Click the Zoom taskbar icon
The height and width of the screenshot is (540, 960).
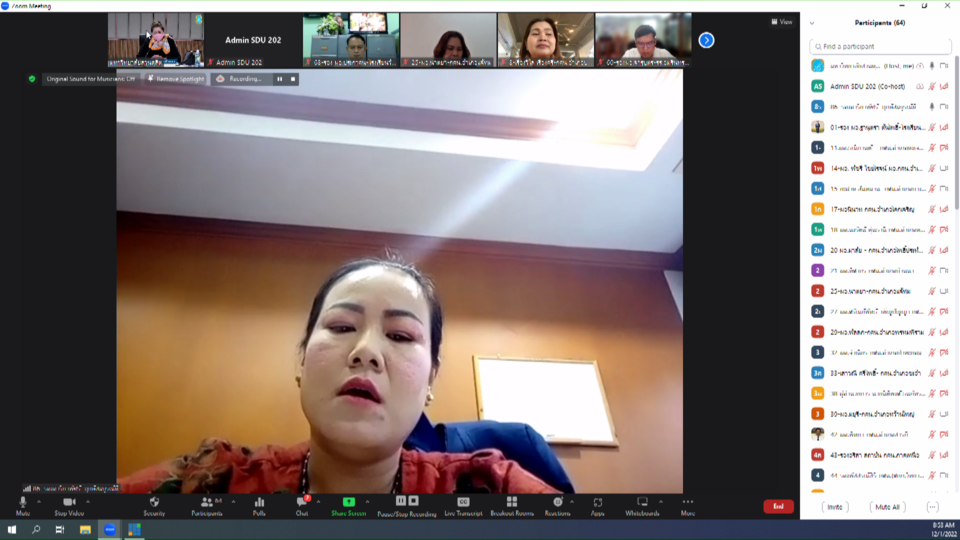click(110, 530)
